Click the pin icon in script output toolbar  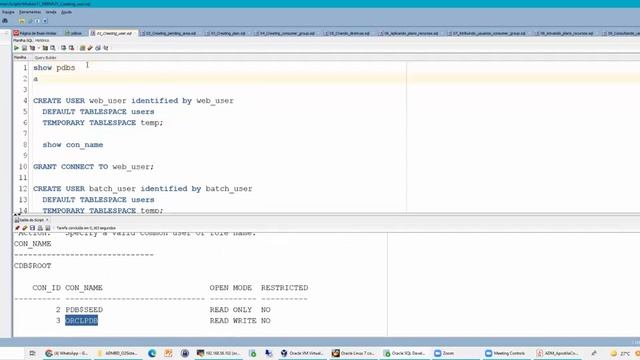(x=17, y=228)
